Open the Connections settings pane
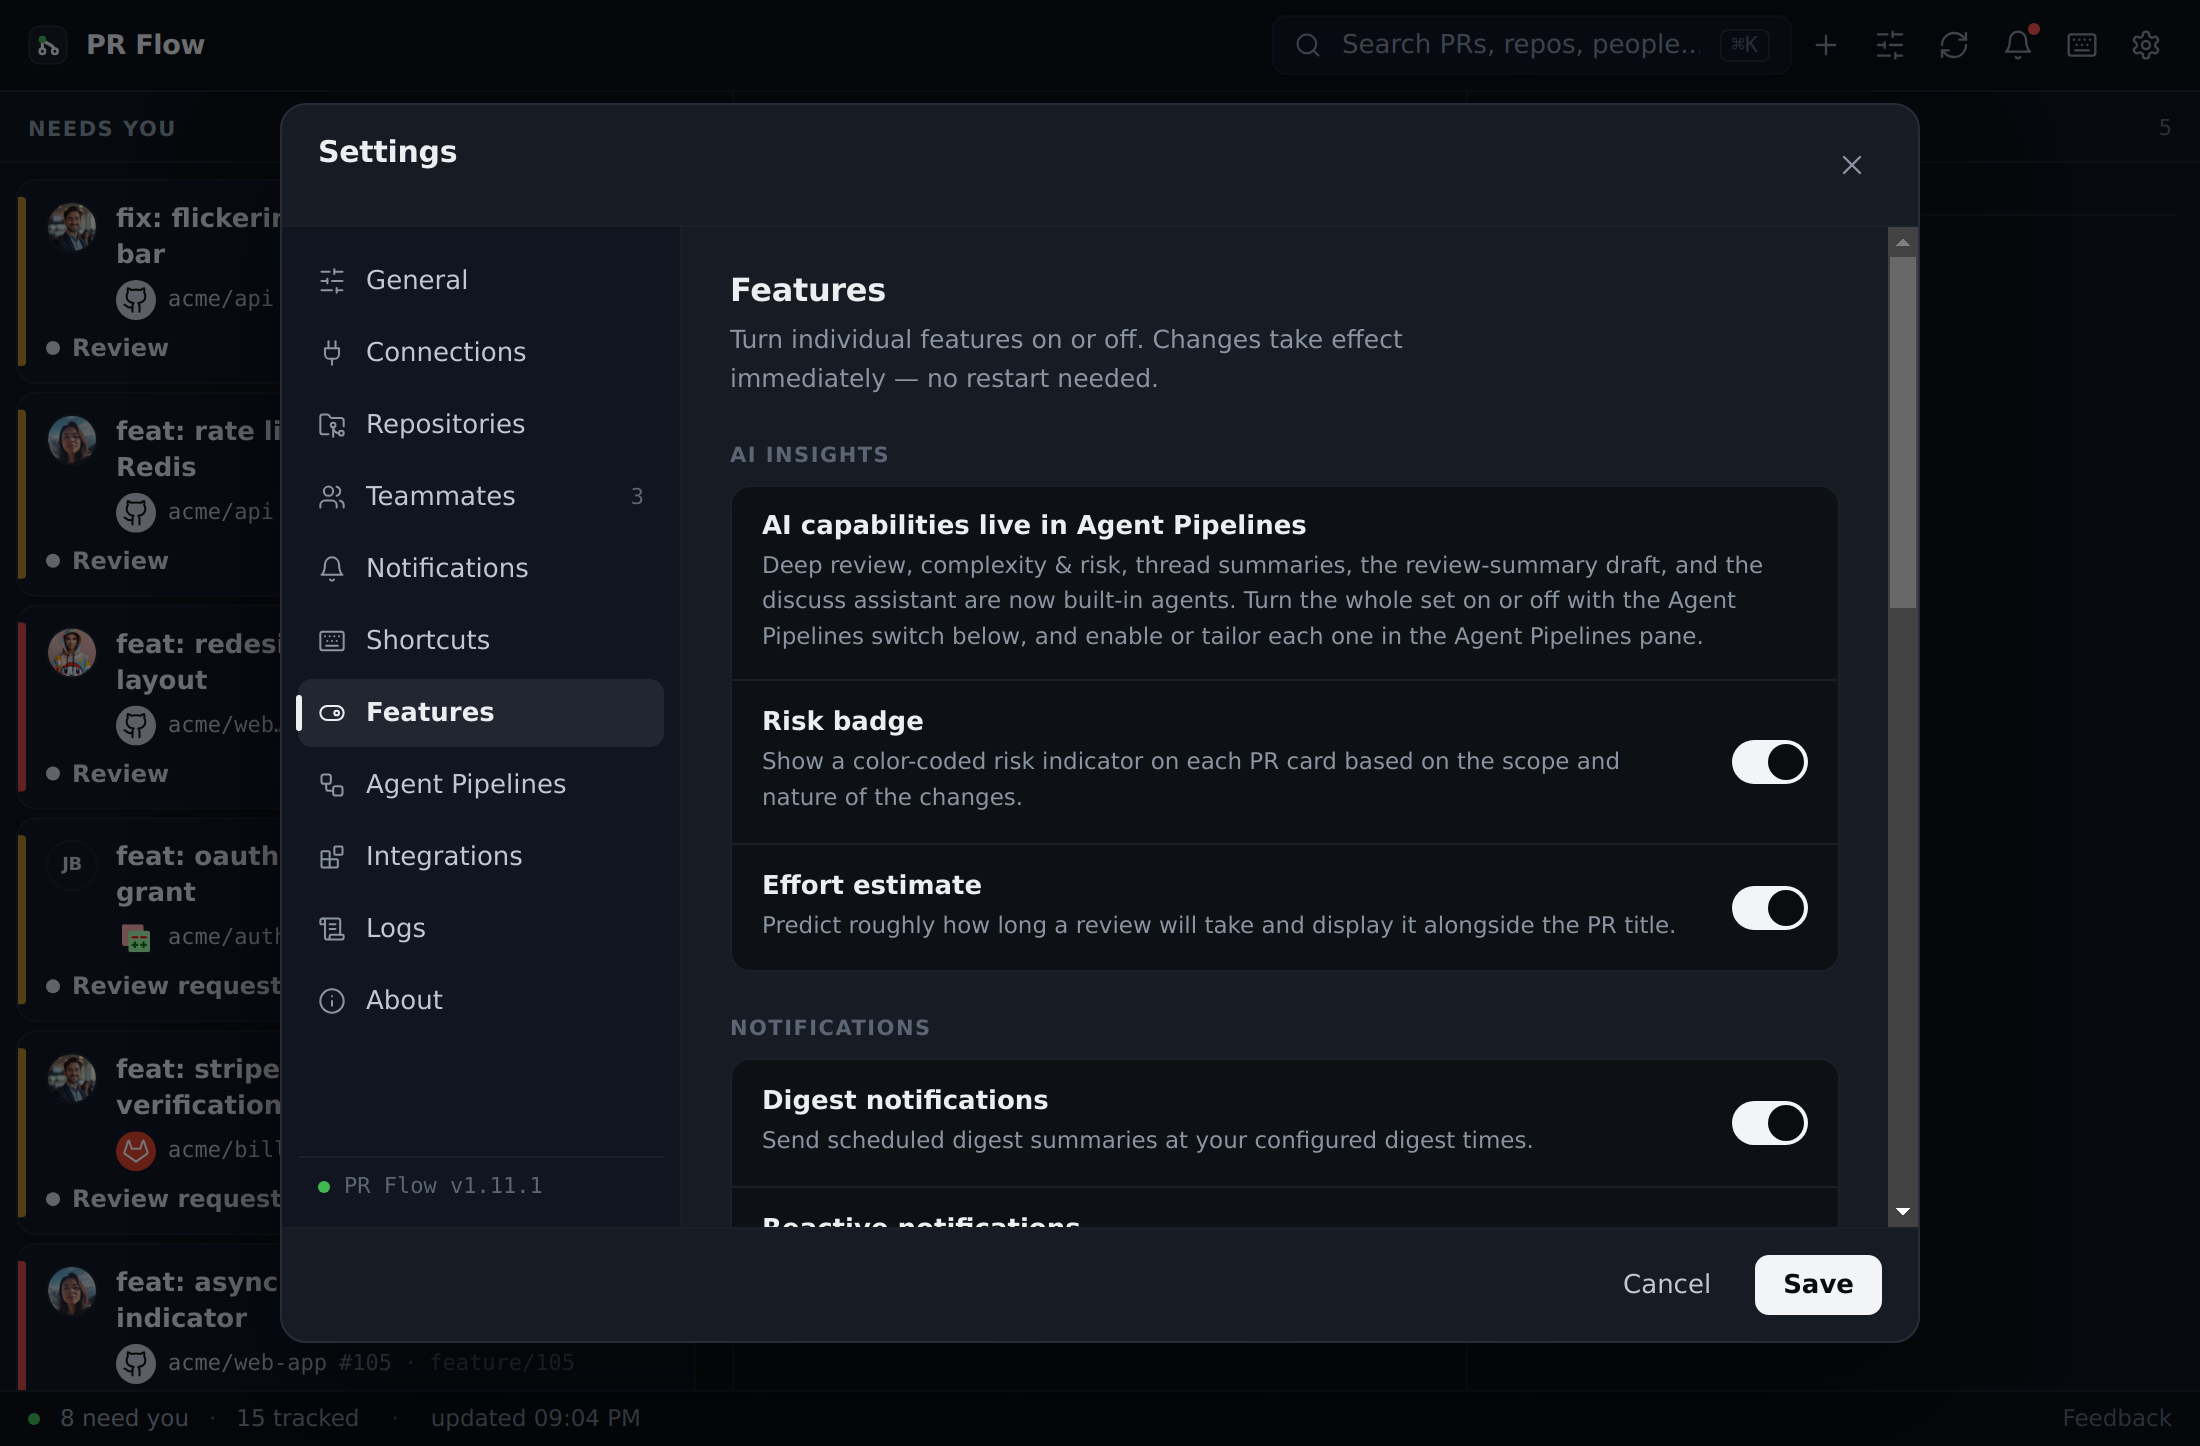The image size is (2200, 1446). pos(481,353)
